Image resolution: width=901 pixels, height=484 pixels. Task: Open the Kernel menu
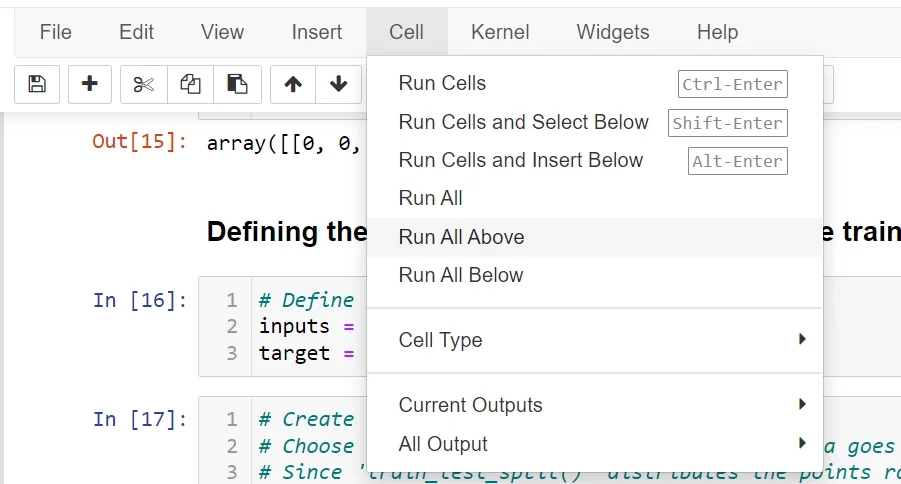500,32
